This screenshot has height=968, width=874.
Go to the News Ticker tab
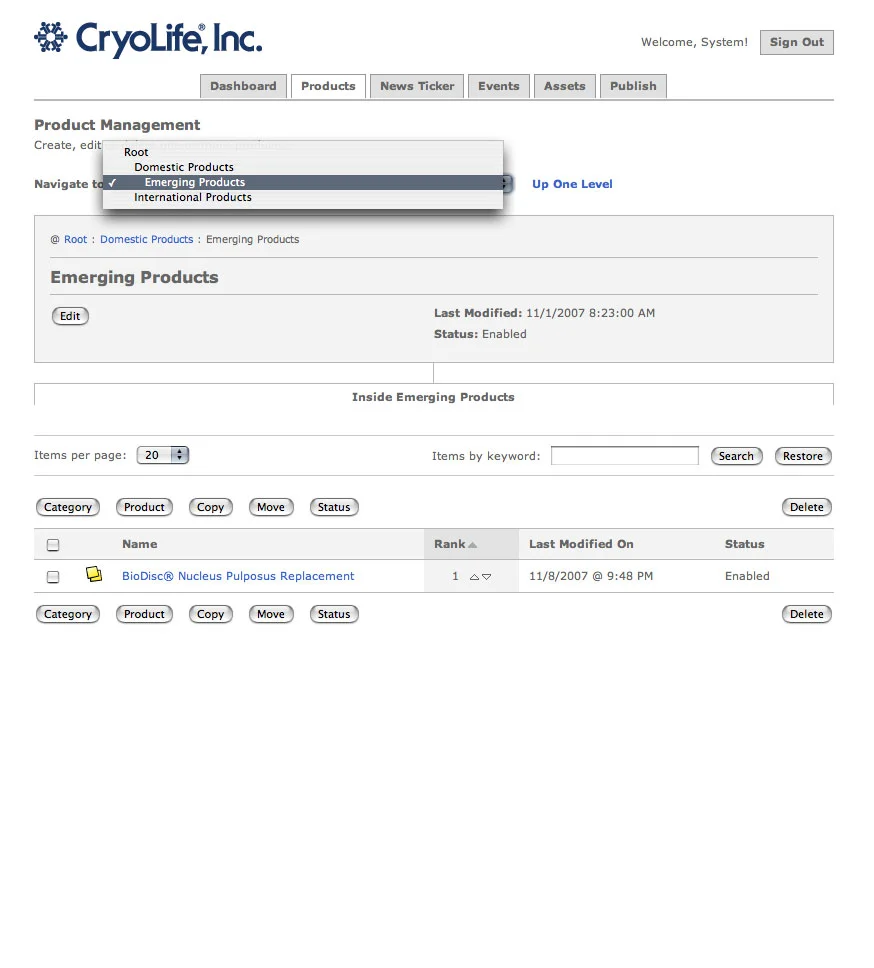[x=417, y=86]
